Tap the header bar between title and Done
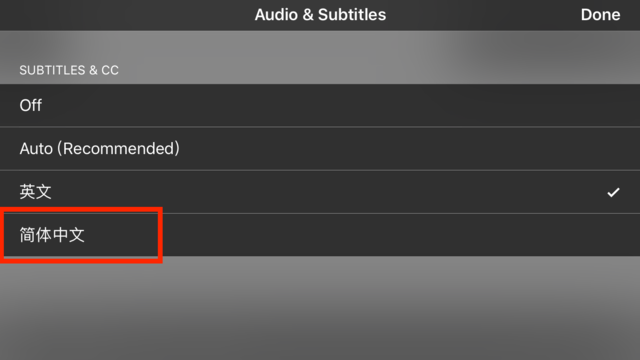The image size is (640, 360). (484, 15)
